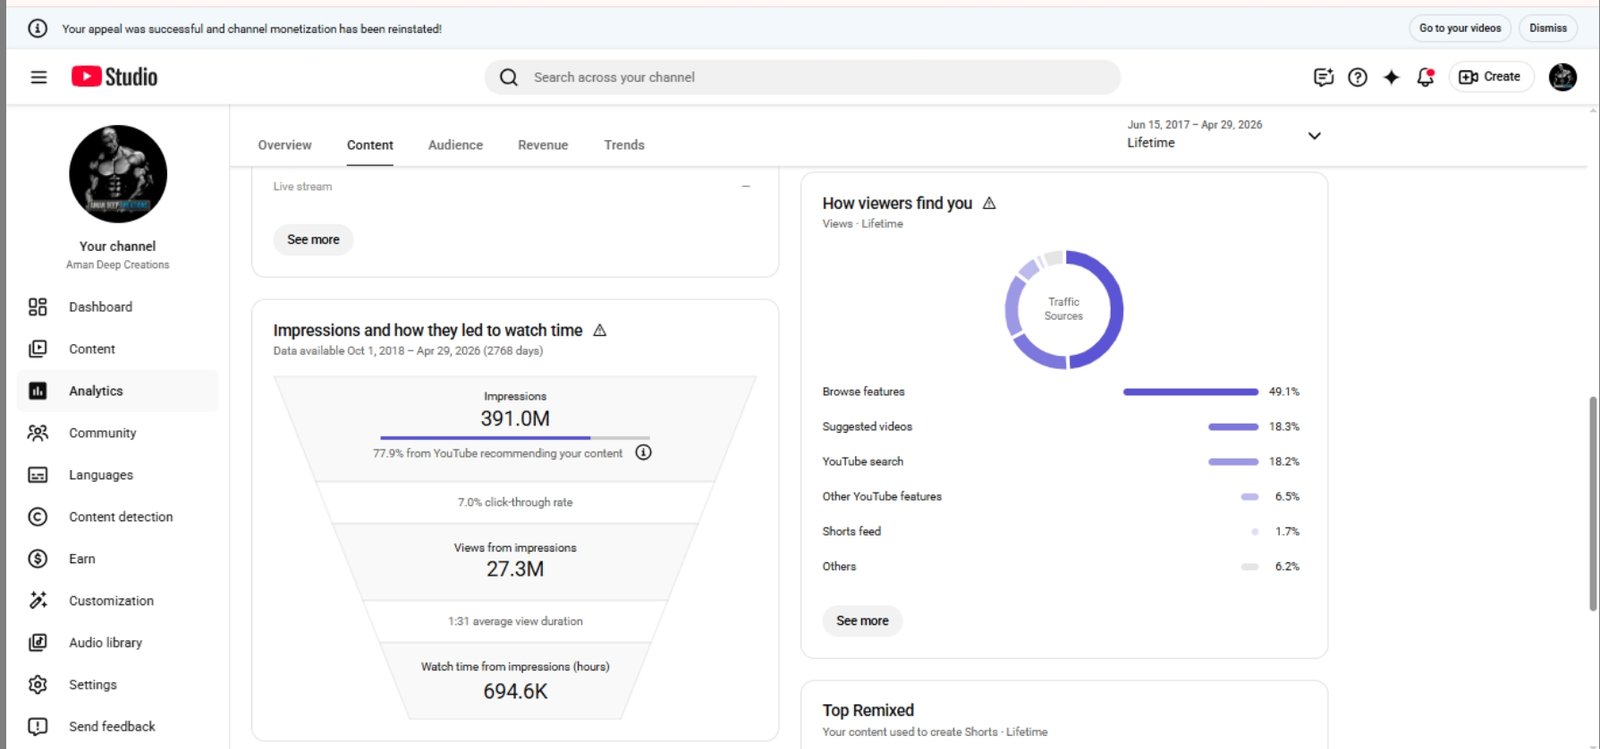Image resolution: width=1600 pixels, height=749 pixels.
Task: Open the help question mark icon
Action: 1357,77
